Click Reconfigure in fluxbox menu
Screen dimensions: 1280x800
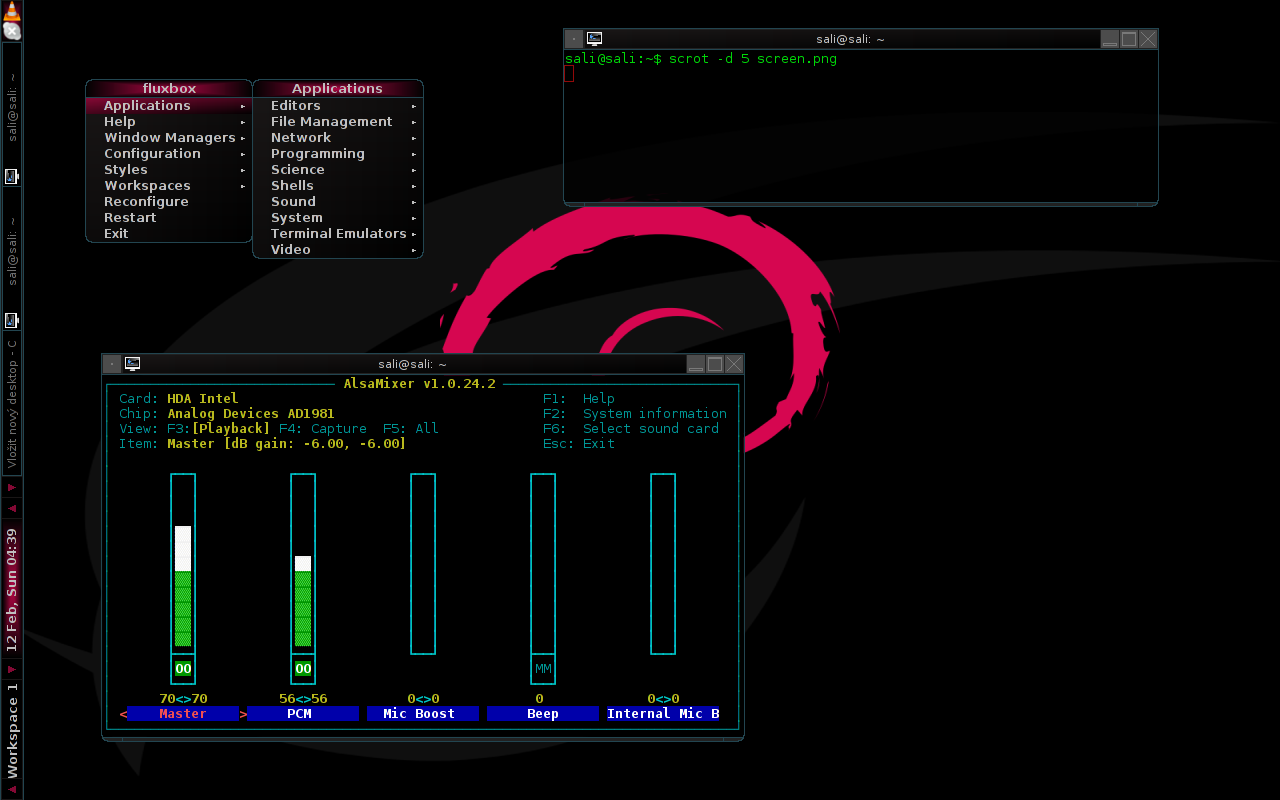(169, 201)
